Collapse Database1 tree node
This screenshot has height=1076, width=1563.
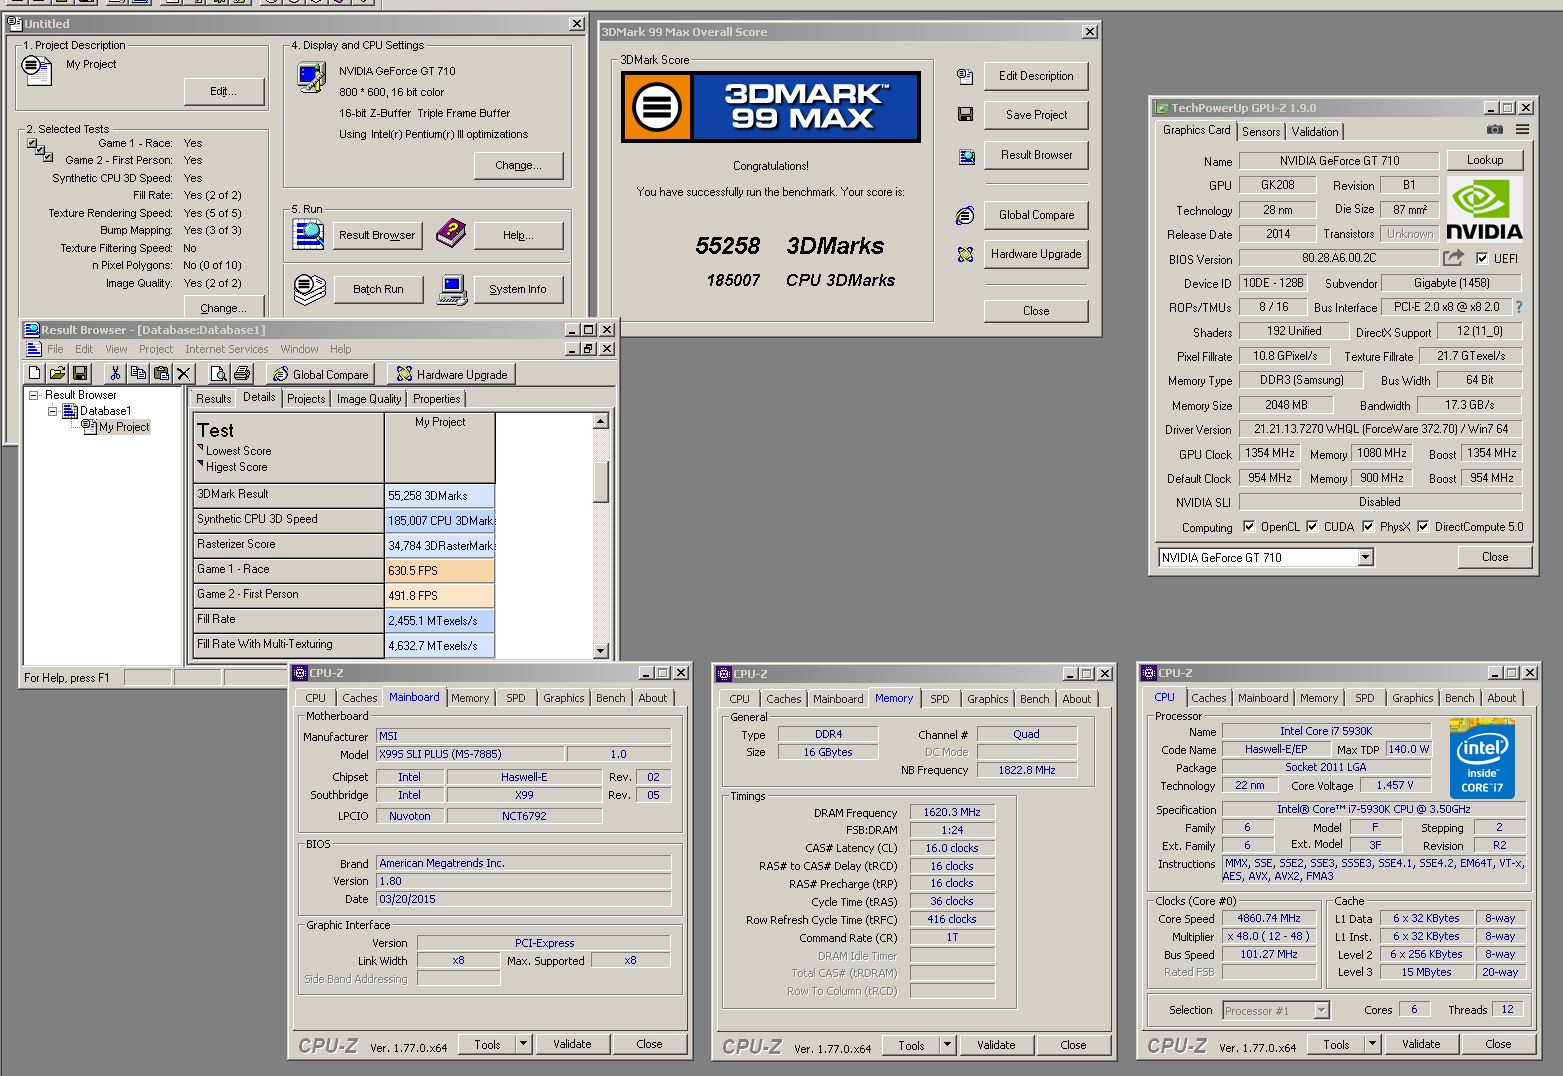[x=52, y=411]
